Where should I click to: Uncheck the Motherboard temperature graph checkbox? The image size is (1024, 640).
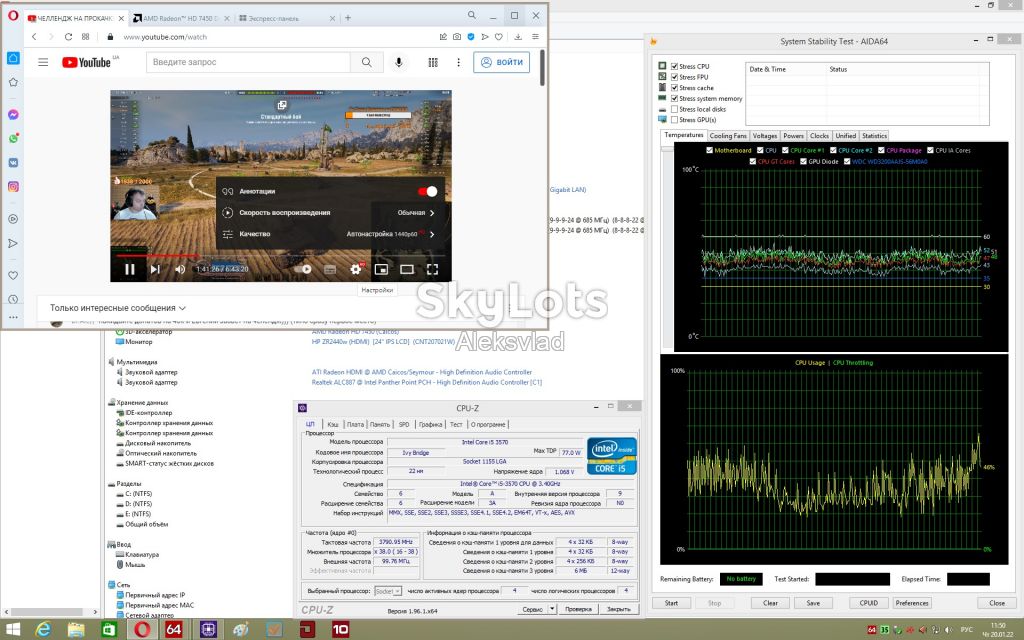pos(709,150)
